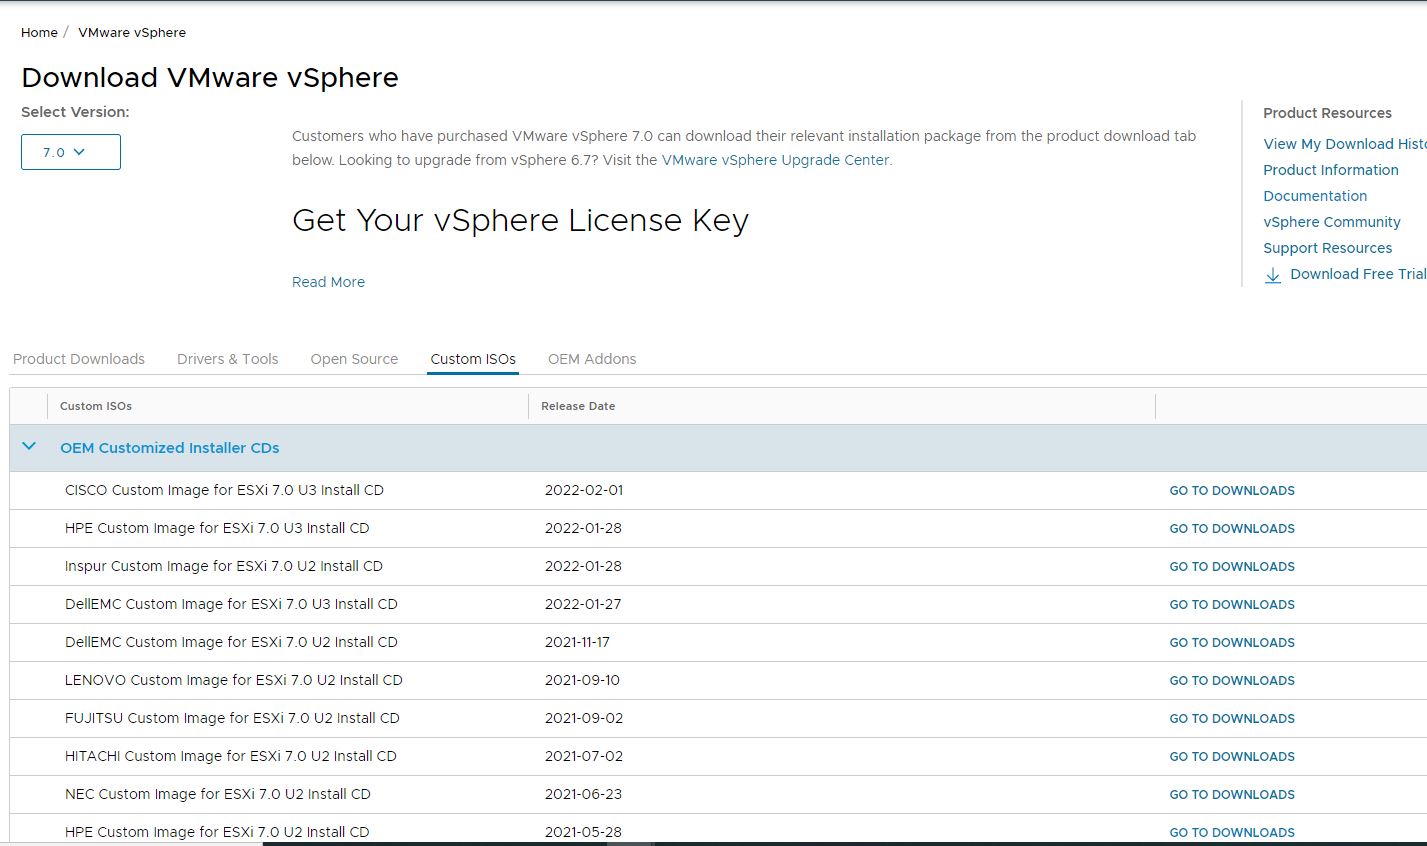Click the Custom ISOs column header

96,406
